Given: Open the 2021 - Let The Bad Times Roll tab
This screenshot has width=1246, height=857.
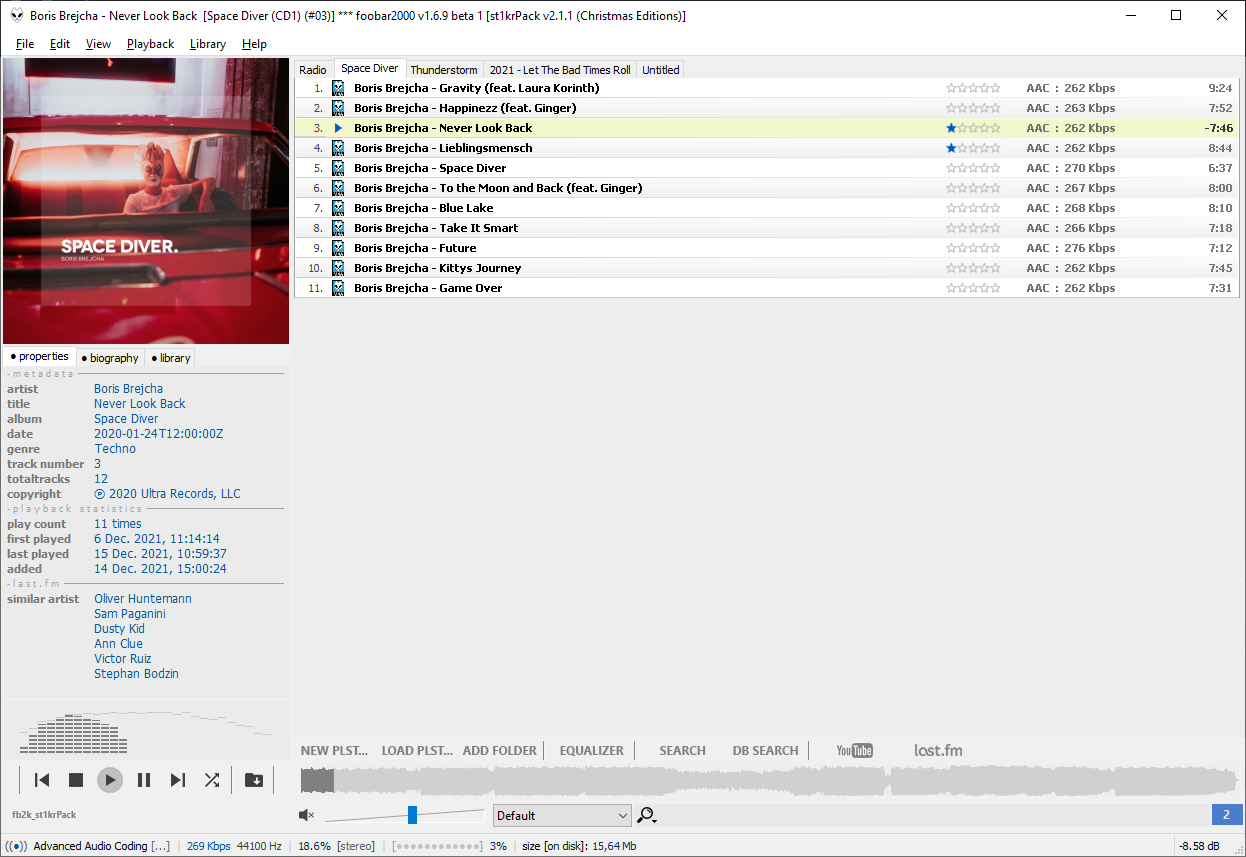Looking at the screenshot, I should pos(560,70).
